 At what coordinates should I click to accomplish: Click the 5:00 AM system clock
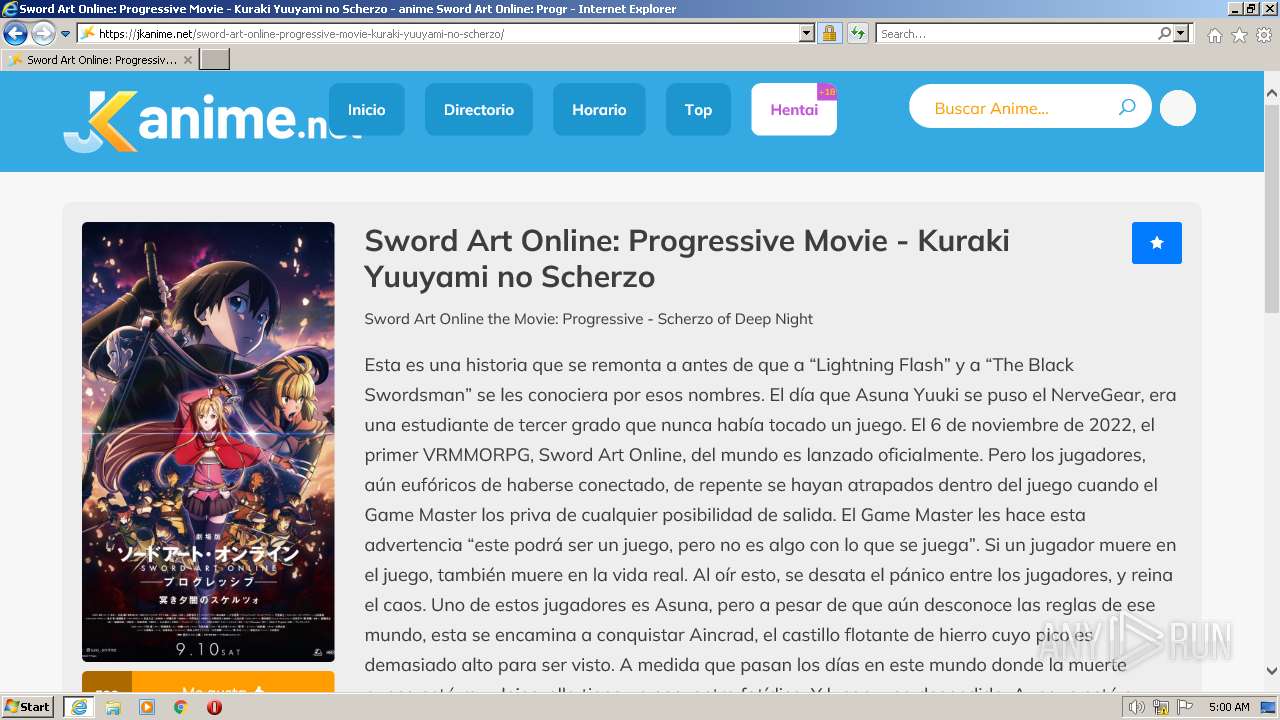click(x=1229, y=707)
